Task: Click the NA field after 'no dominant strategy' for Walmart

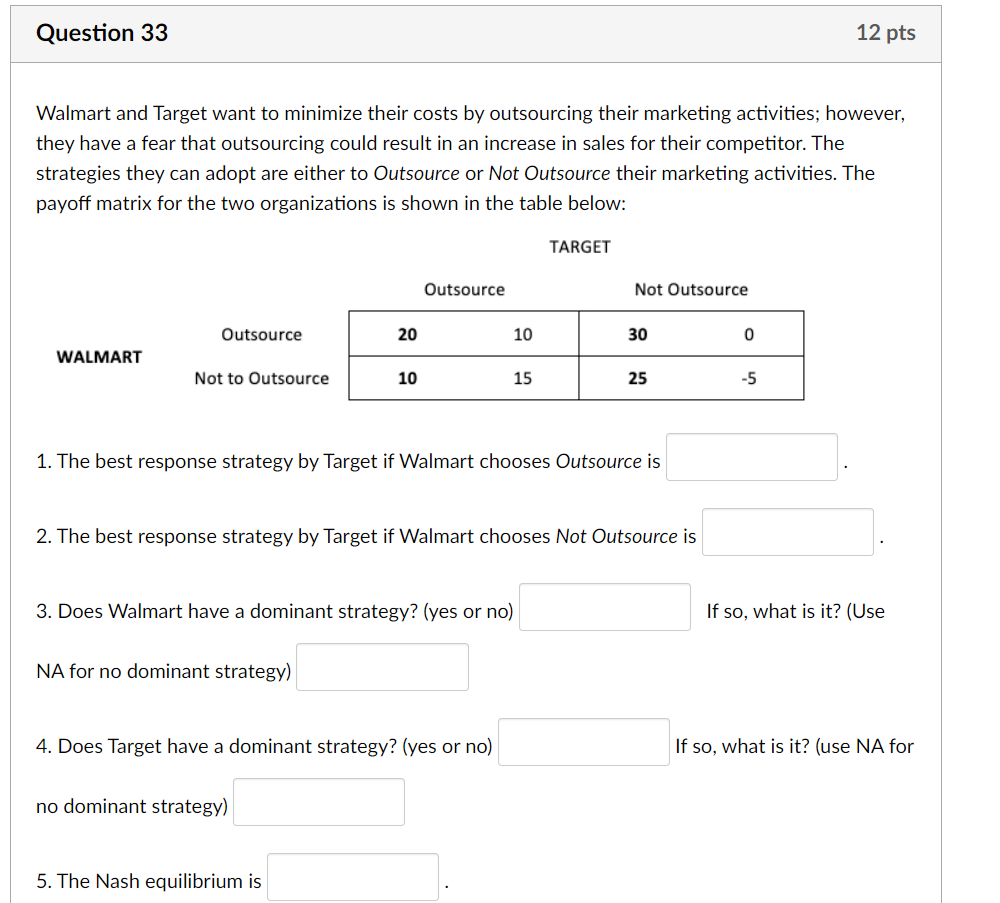Action: 382,667
